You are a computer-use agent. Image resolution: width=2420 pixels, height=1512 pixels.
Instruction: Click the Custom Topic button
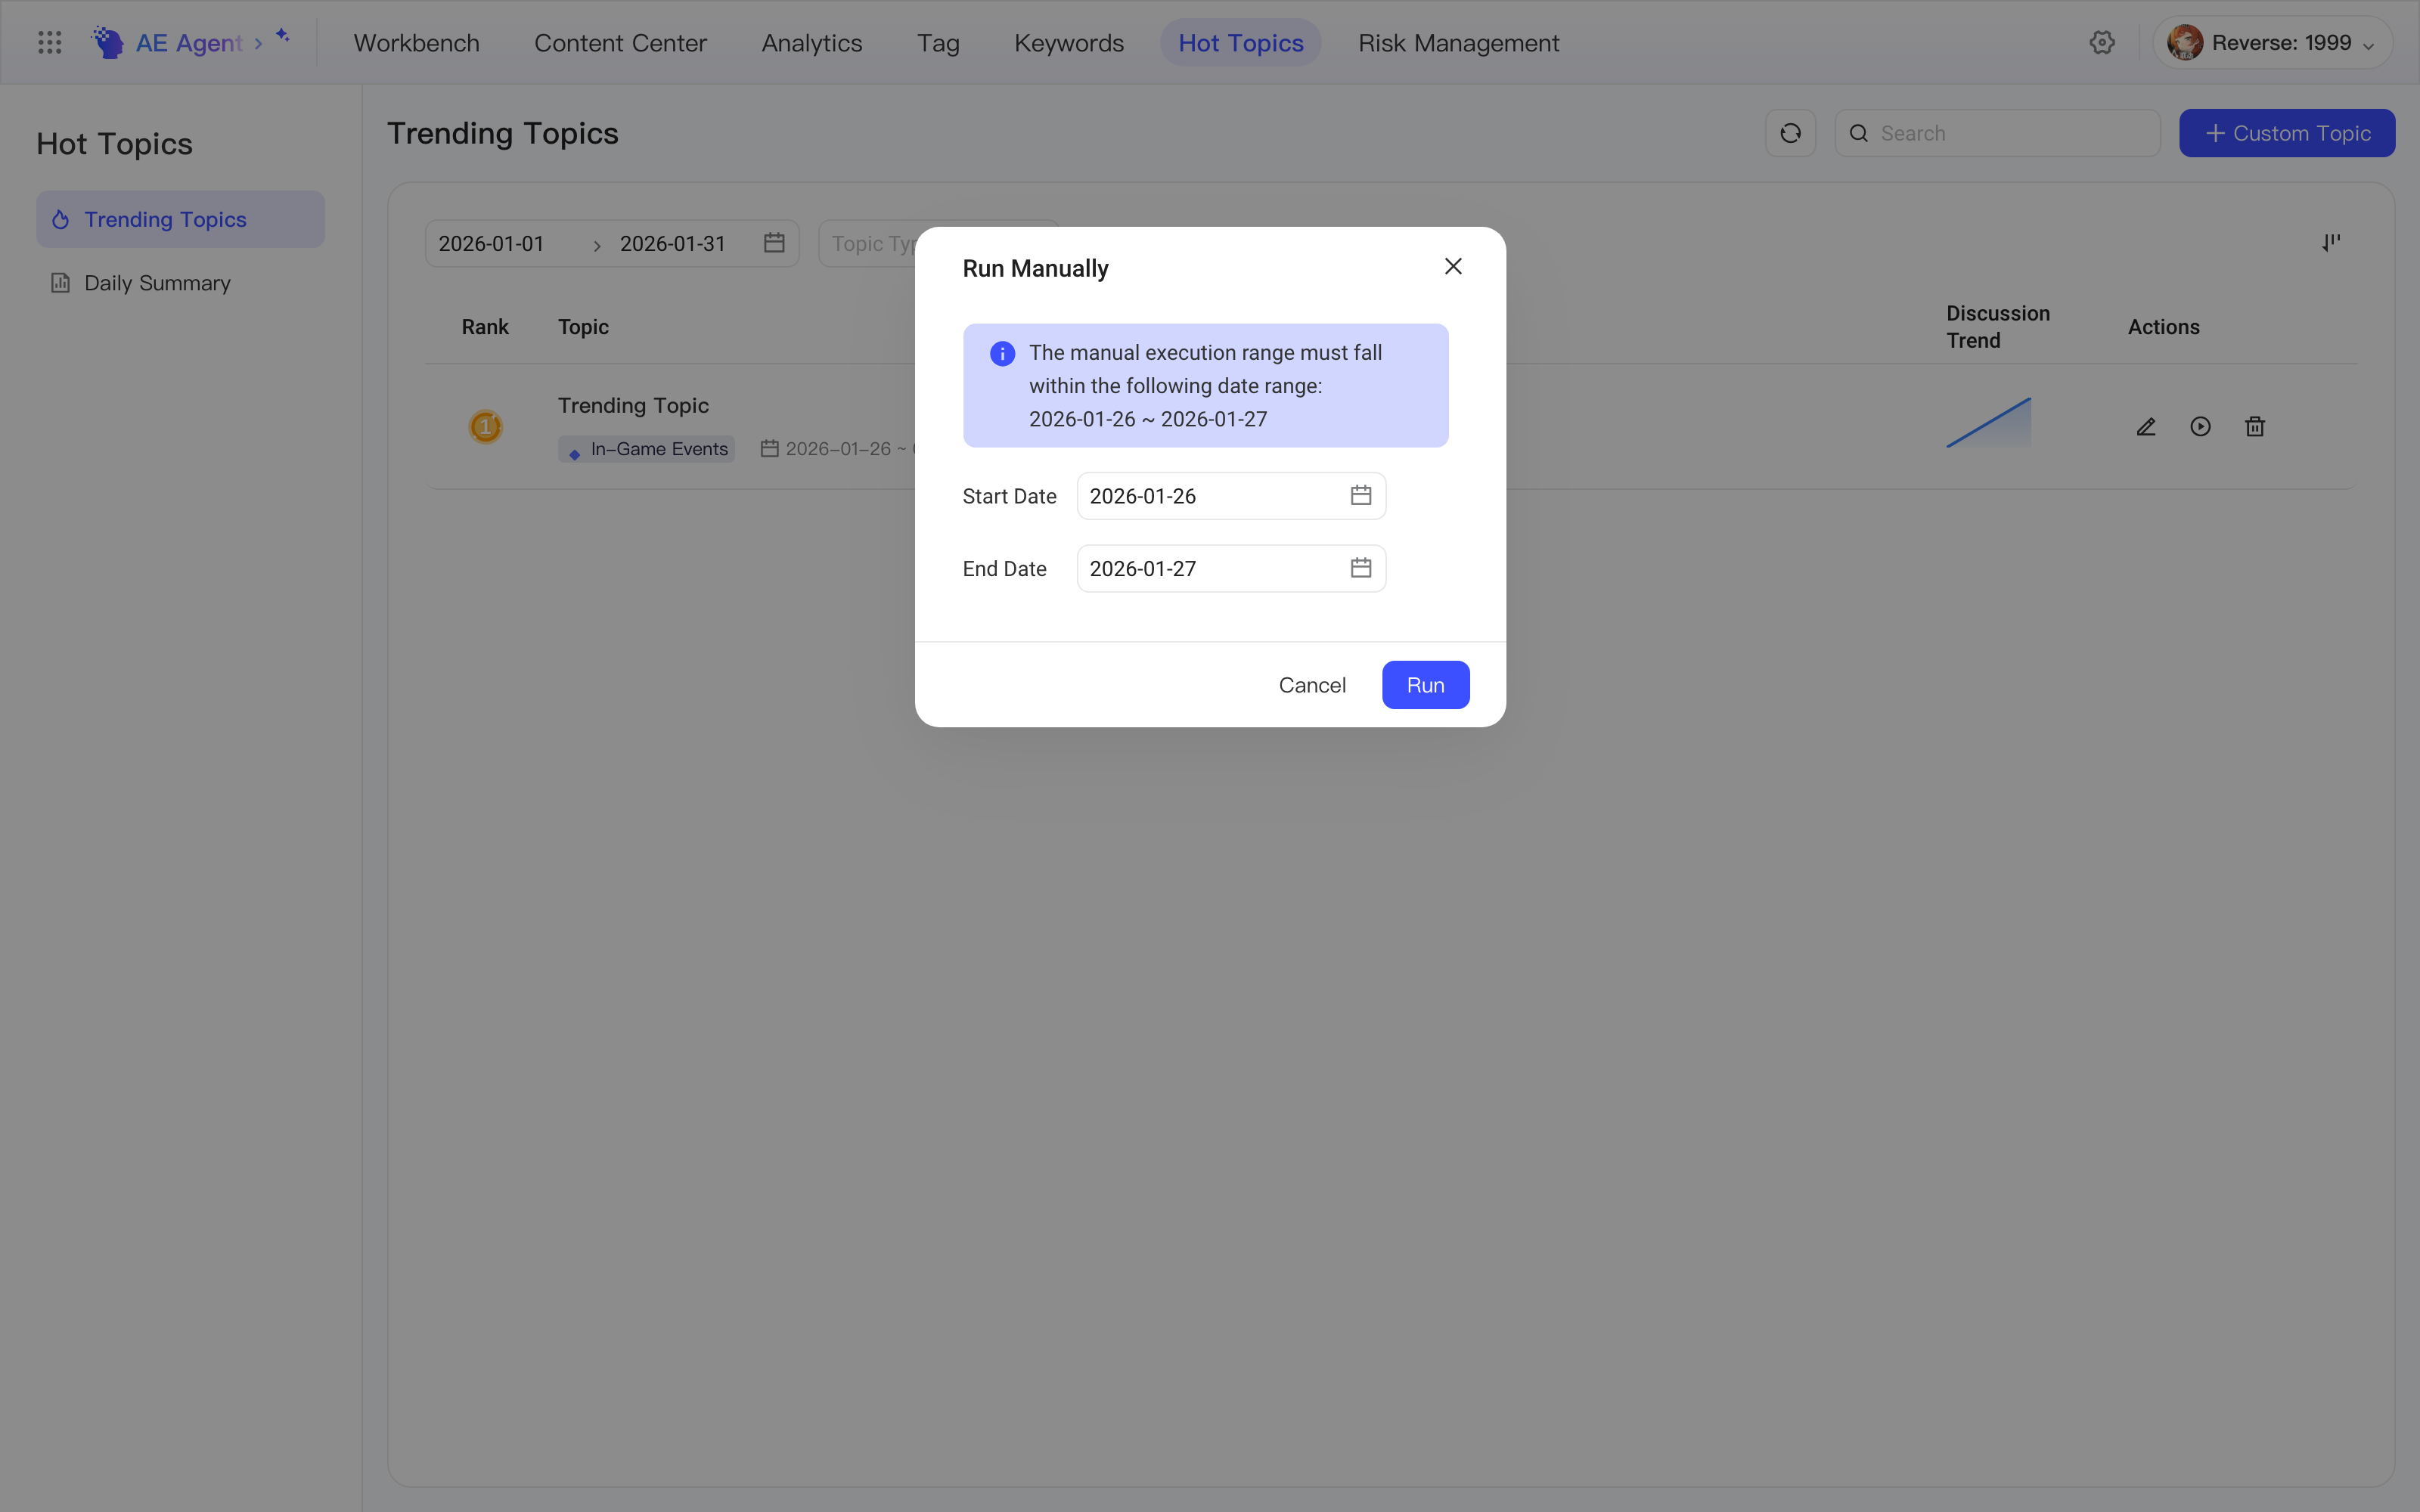2287,133
